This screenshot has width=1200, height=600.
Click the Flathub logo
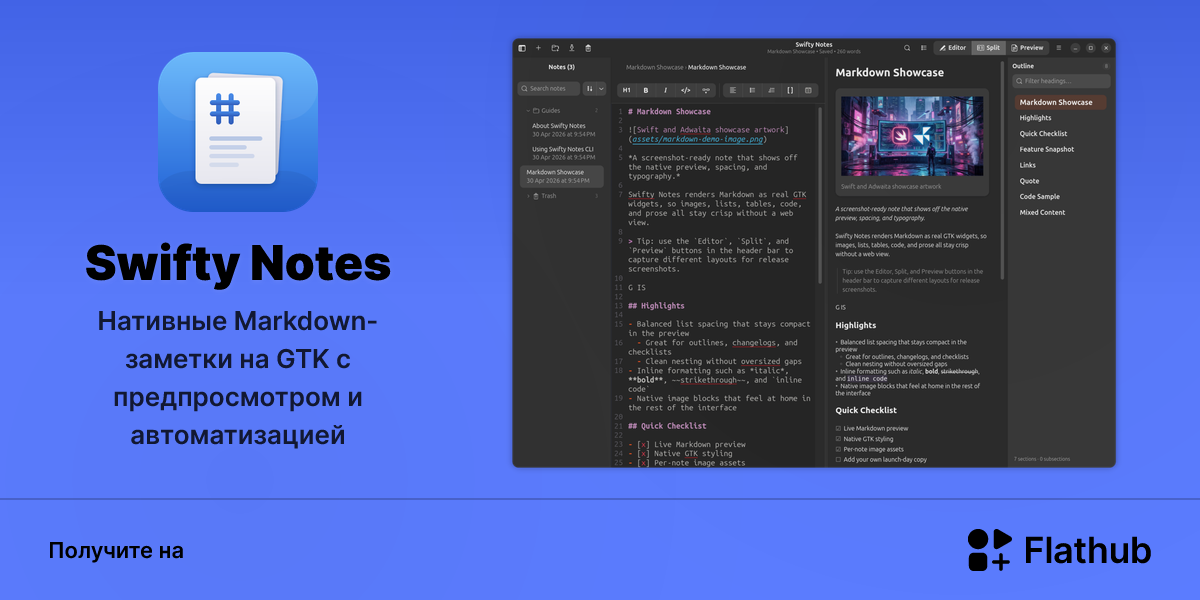1059,551
